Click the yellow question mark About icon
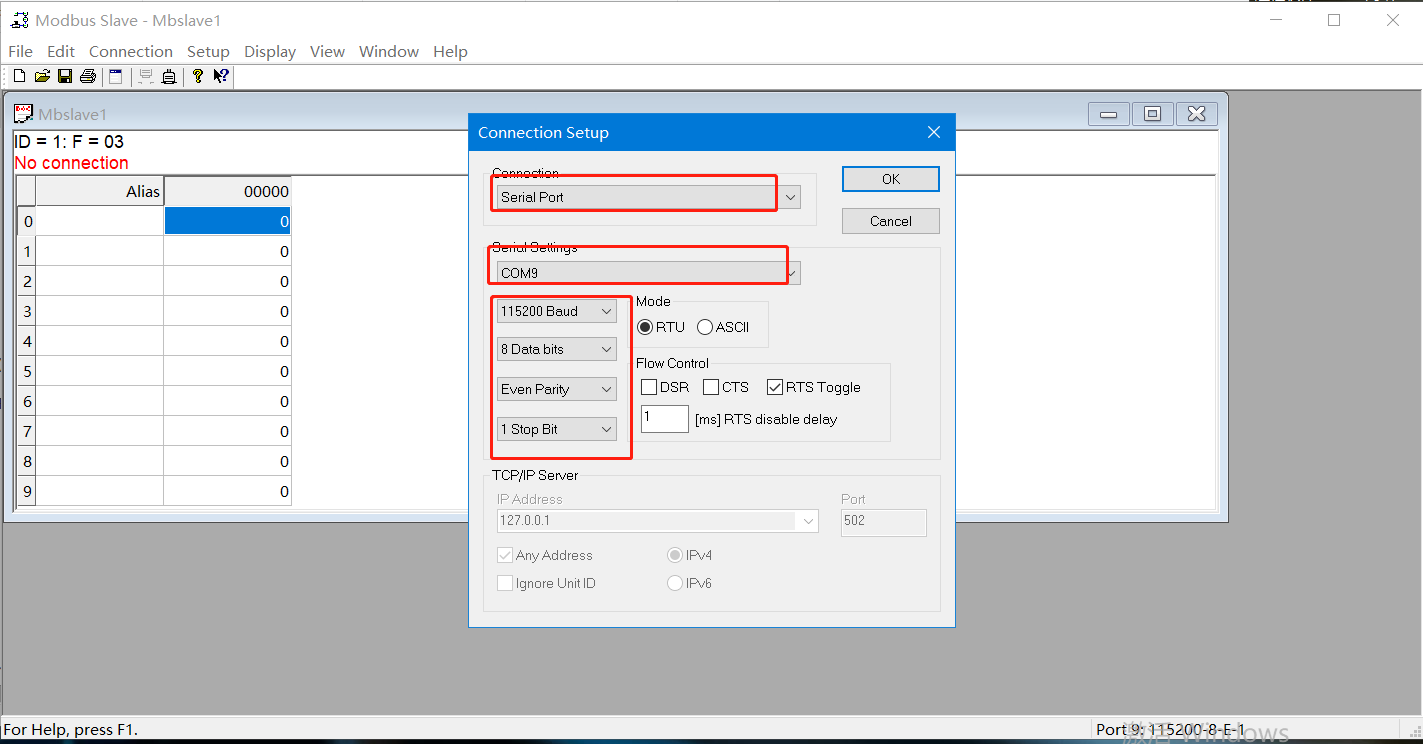1423x744 pixels. coord(198,76)
